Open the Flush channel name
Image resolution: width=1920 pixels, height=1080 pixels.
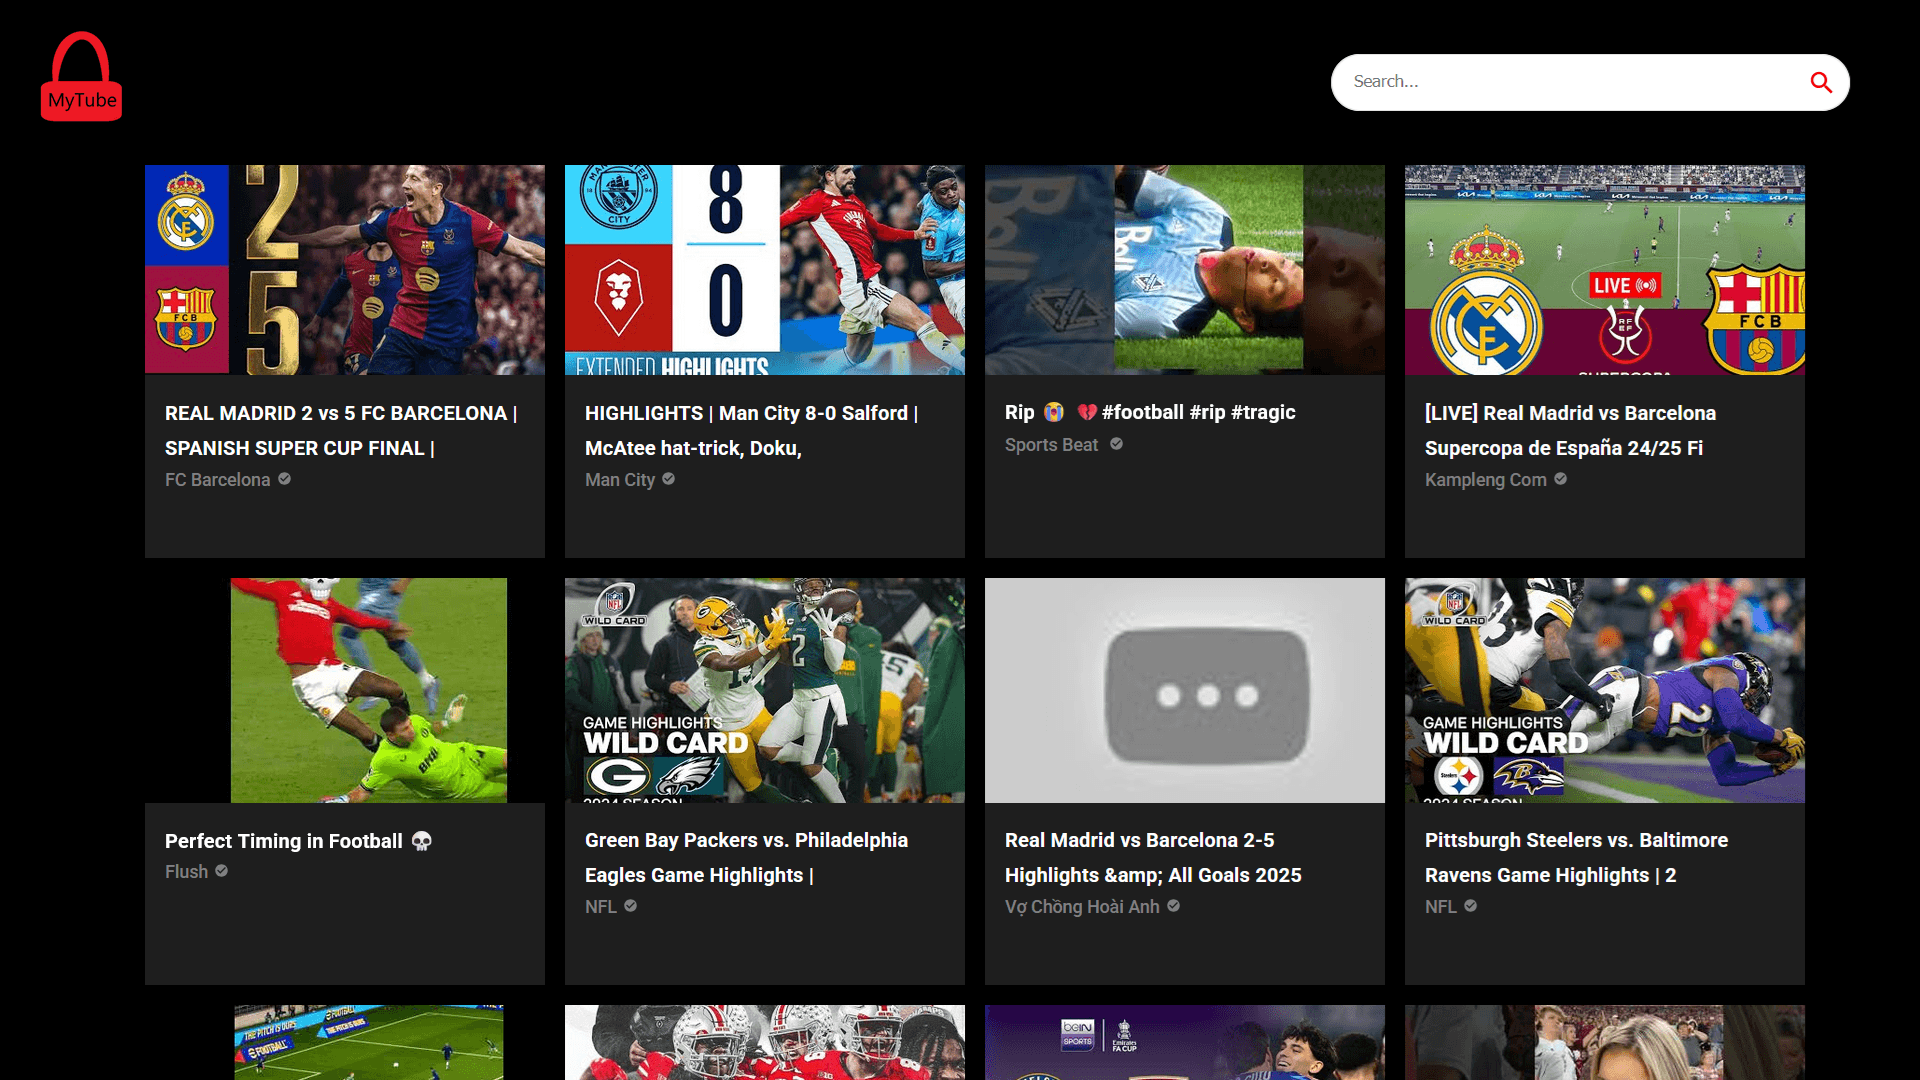click(x=186, y=872)
